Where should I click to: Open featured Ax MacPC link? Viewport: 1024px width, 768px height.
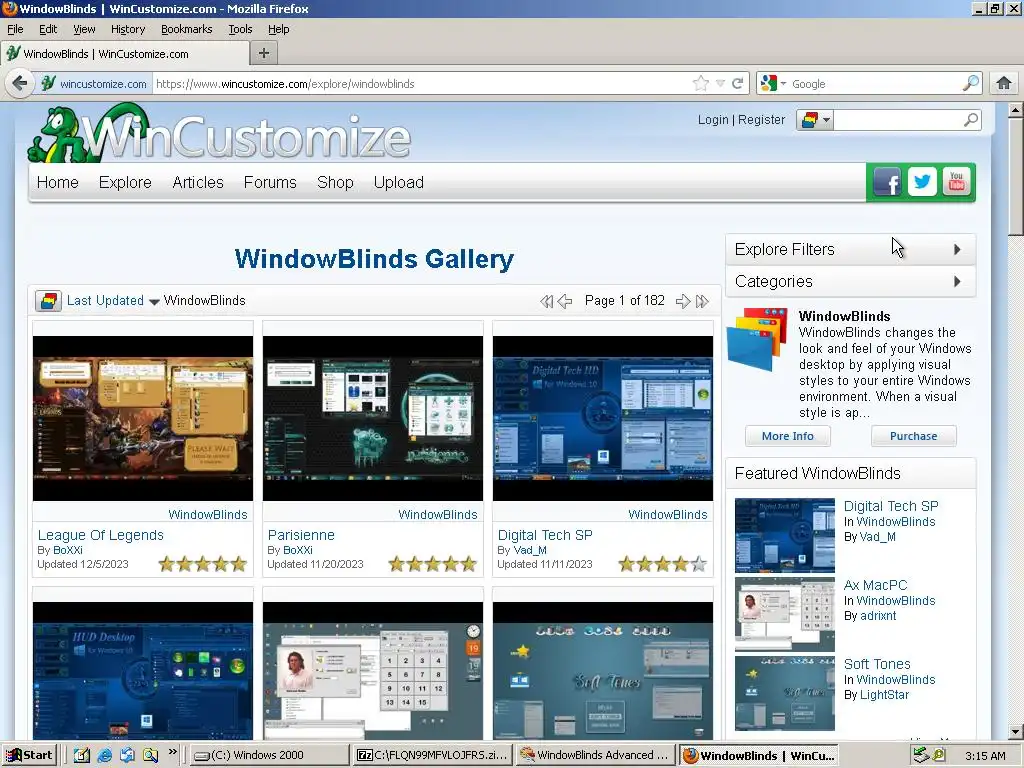point(875,585)
